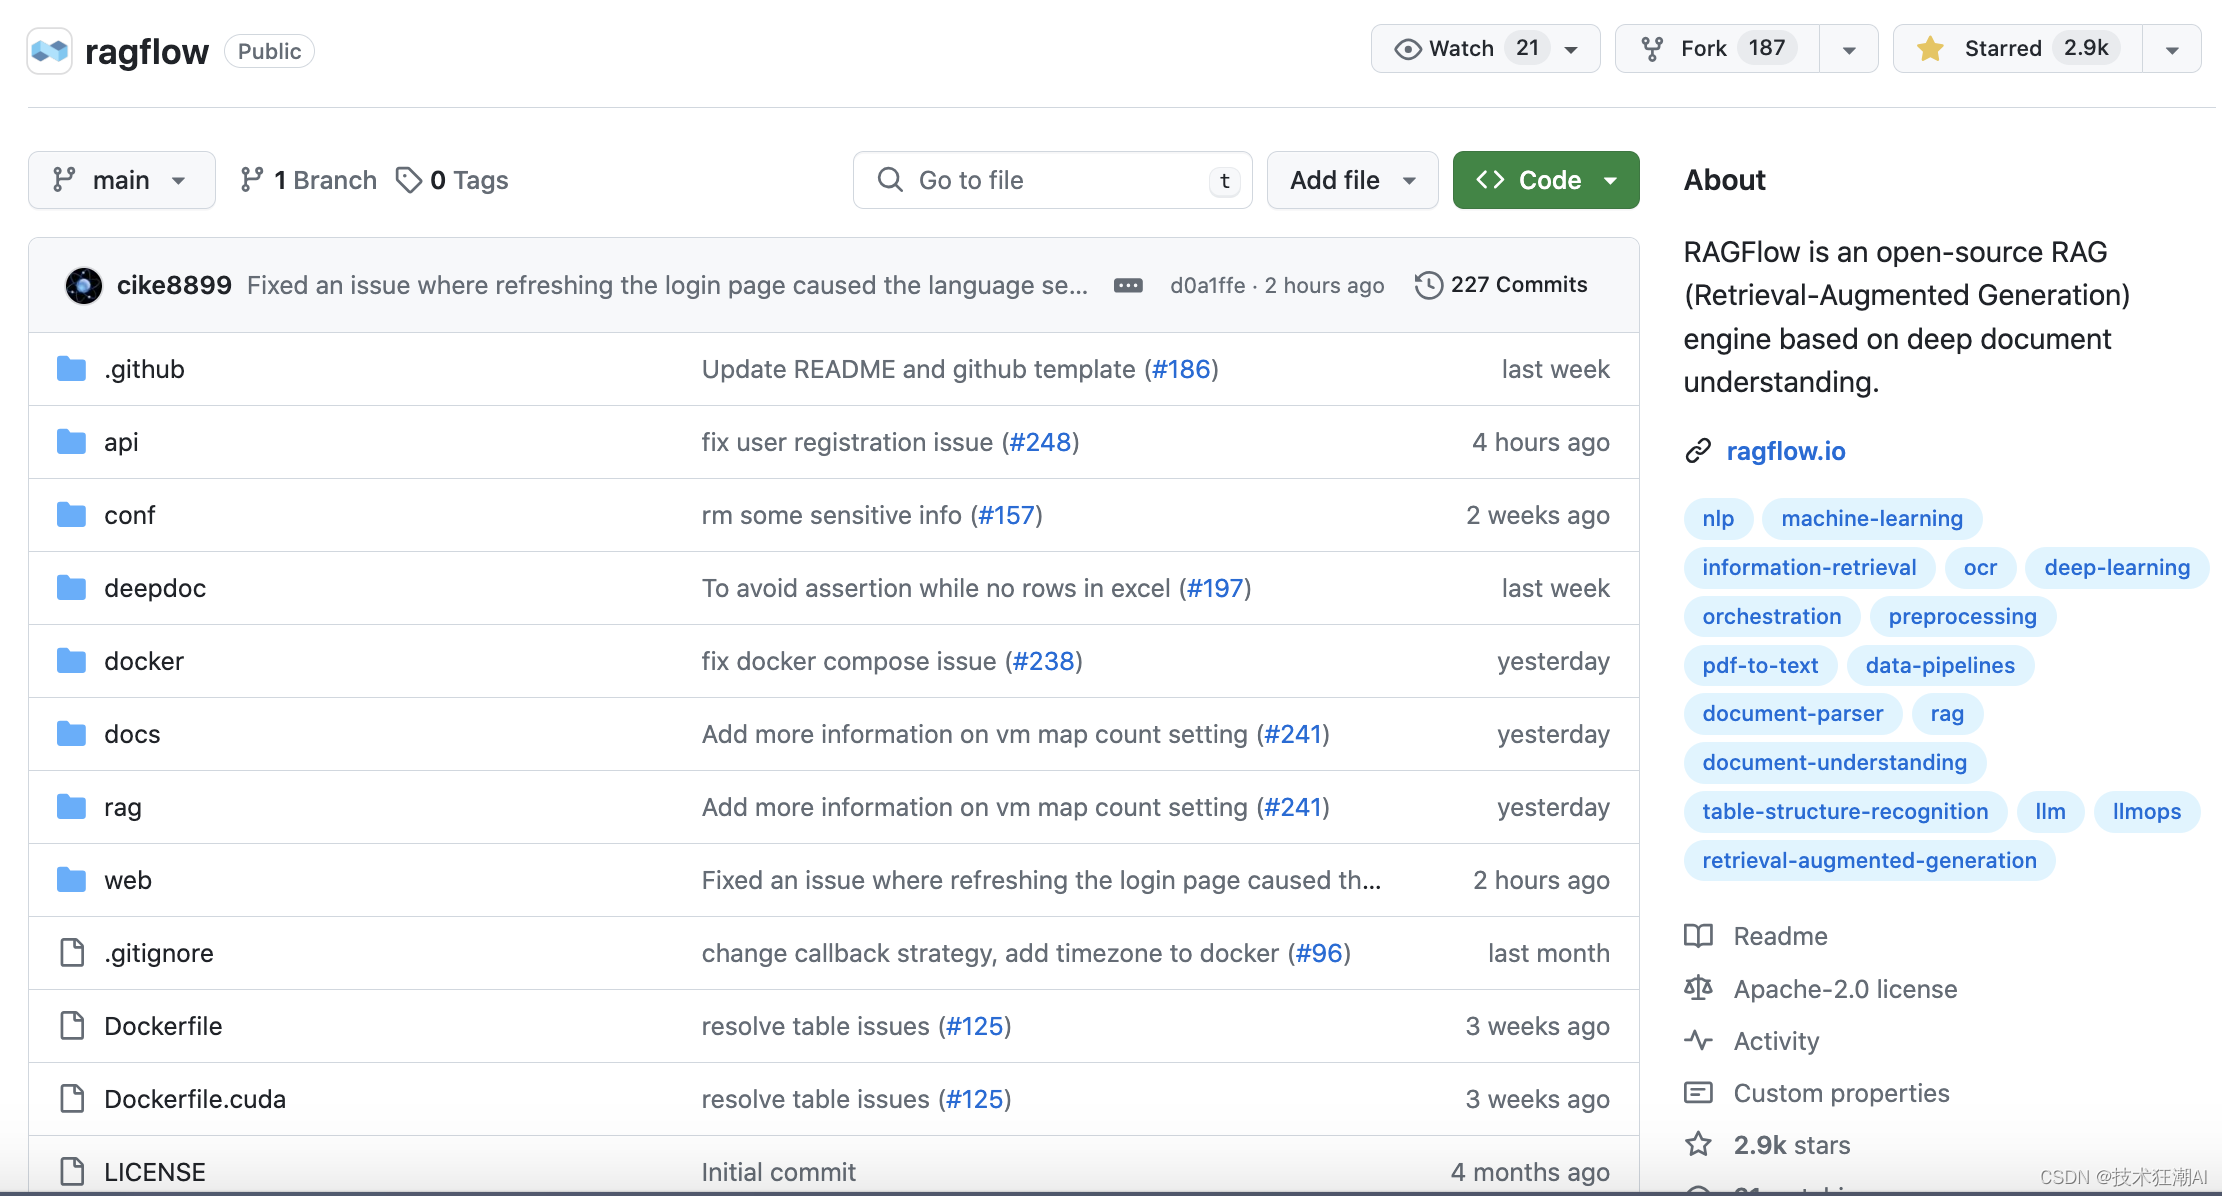
Task: Click the docker folder tree item
Action: [x=141, y=661]
